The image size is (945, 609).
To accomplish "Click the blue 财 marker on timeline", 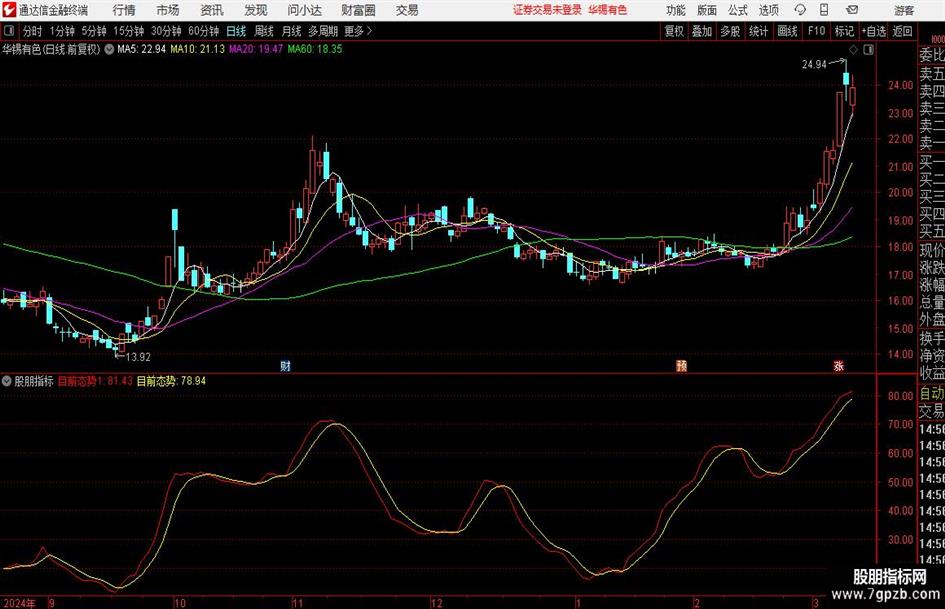I will click(286, 365).
